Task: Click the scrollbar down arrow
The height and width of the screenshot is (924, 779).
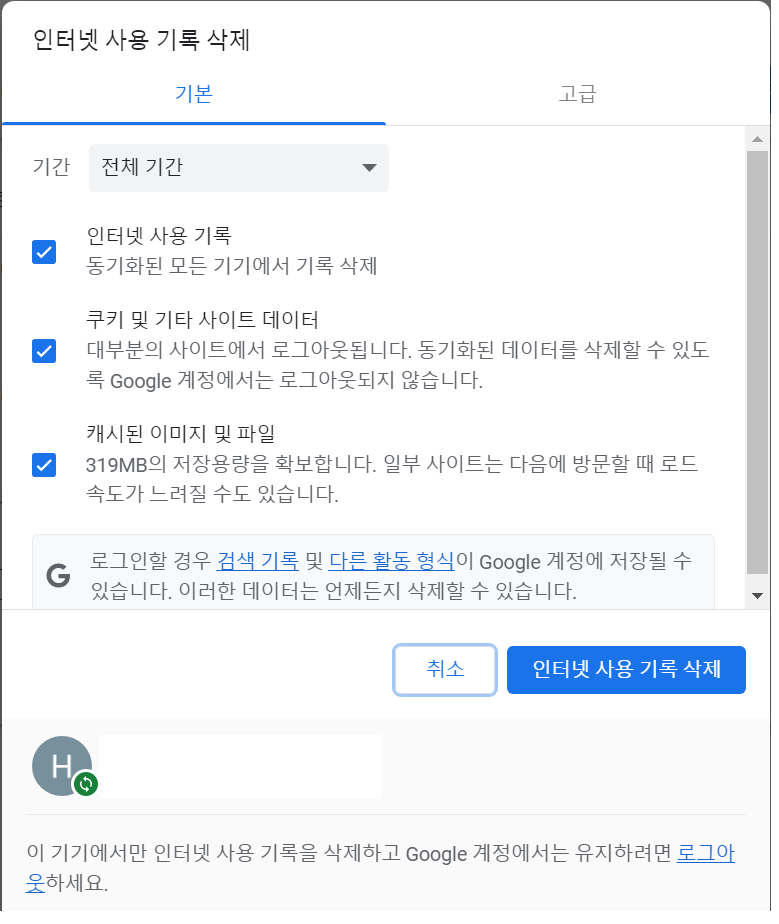Action: click(758, 596)
